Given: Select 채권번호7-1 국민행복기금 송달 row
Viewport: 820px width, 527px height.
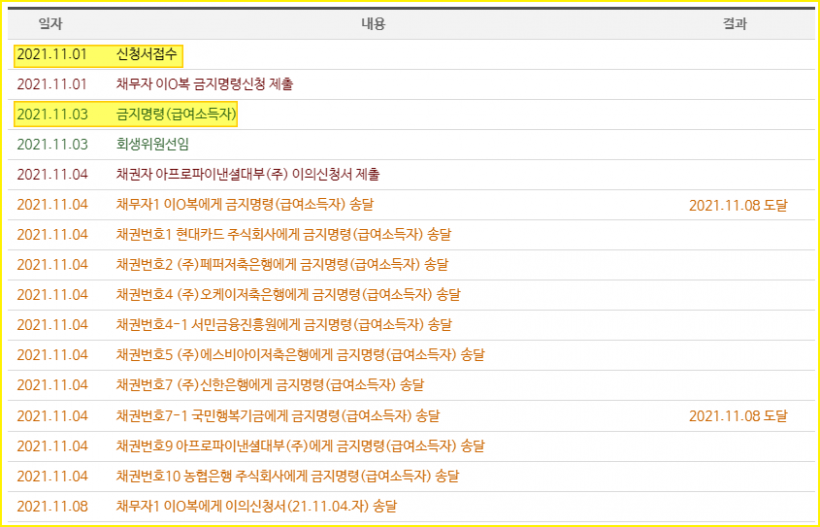Looking at the screenshot, I should point(410,416).
